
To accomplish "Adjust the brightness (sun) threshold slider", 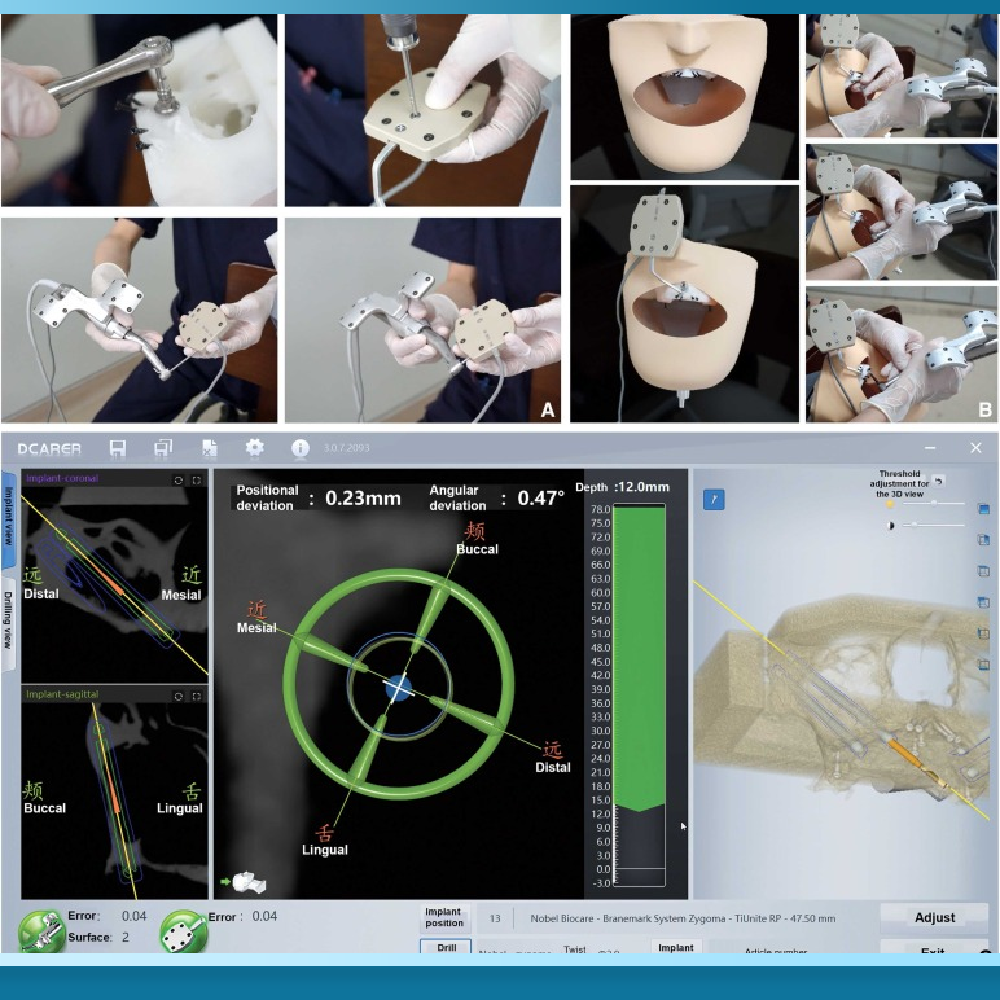I will (934, 504).
